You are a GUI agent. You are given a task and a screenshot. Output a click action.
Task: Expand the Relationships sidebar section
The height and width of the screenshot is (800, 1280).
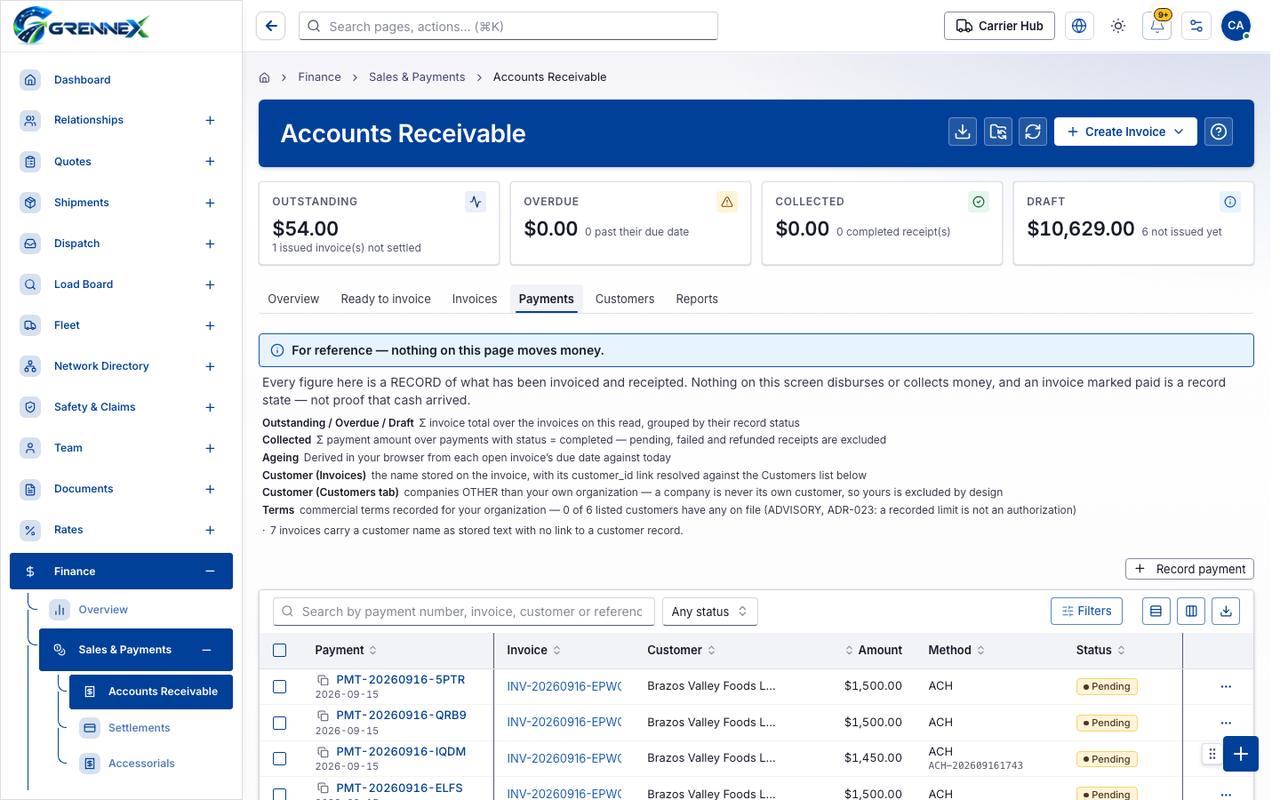(210, 120)
